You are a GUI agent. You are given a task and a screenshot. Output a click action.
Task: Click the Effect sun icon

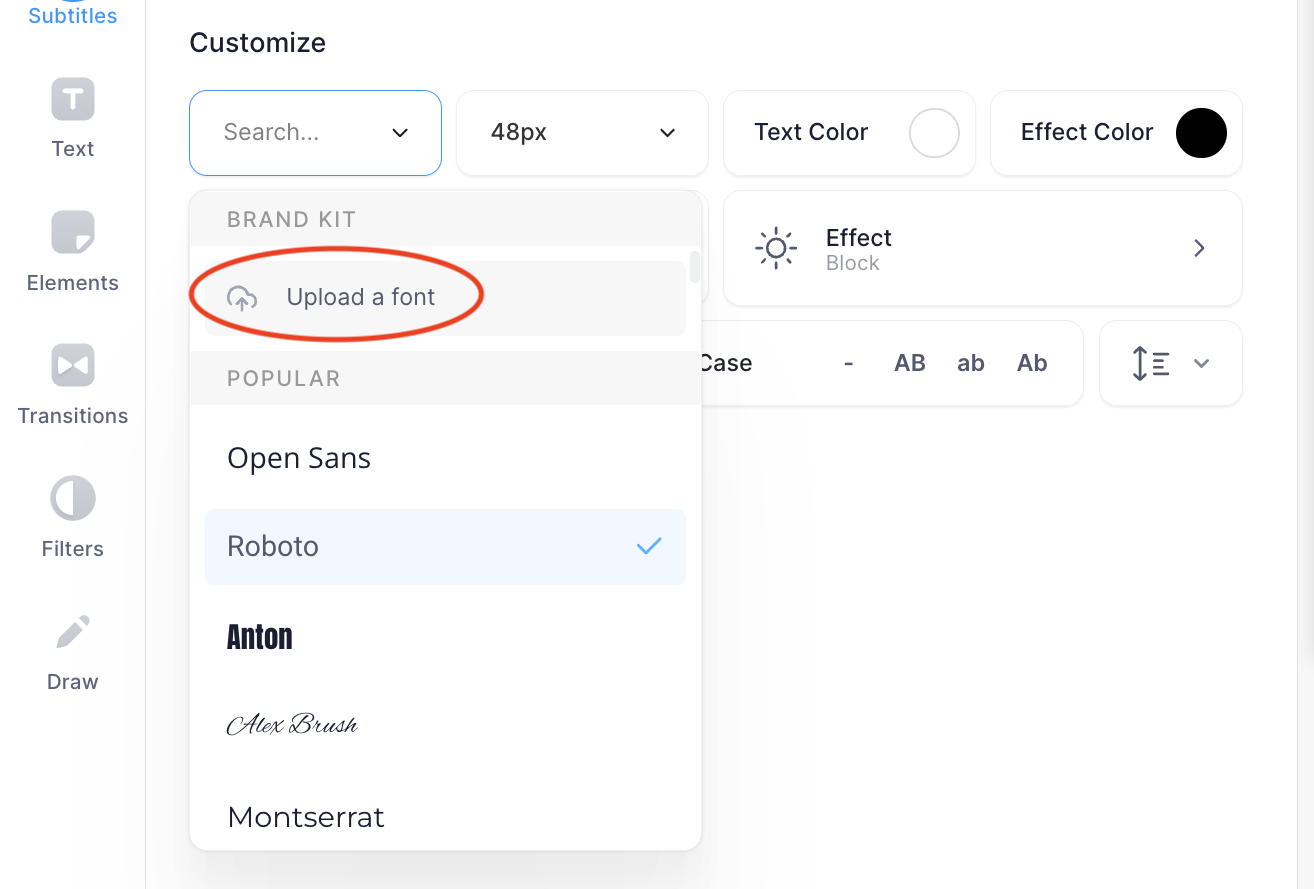point(776,248)
